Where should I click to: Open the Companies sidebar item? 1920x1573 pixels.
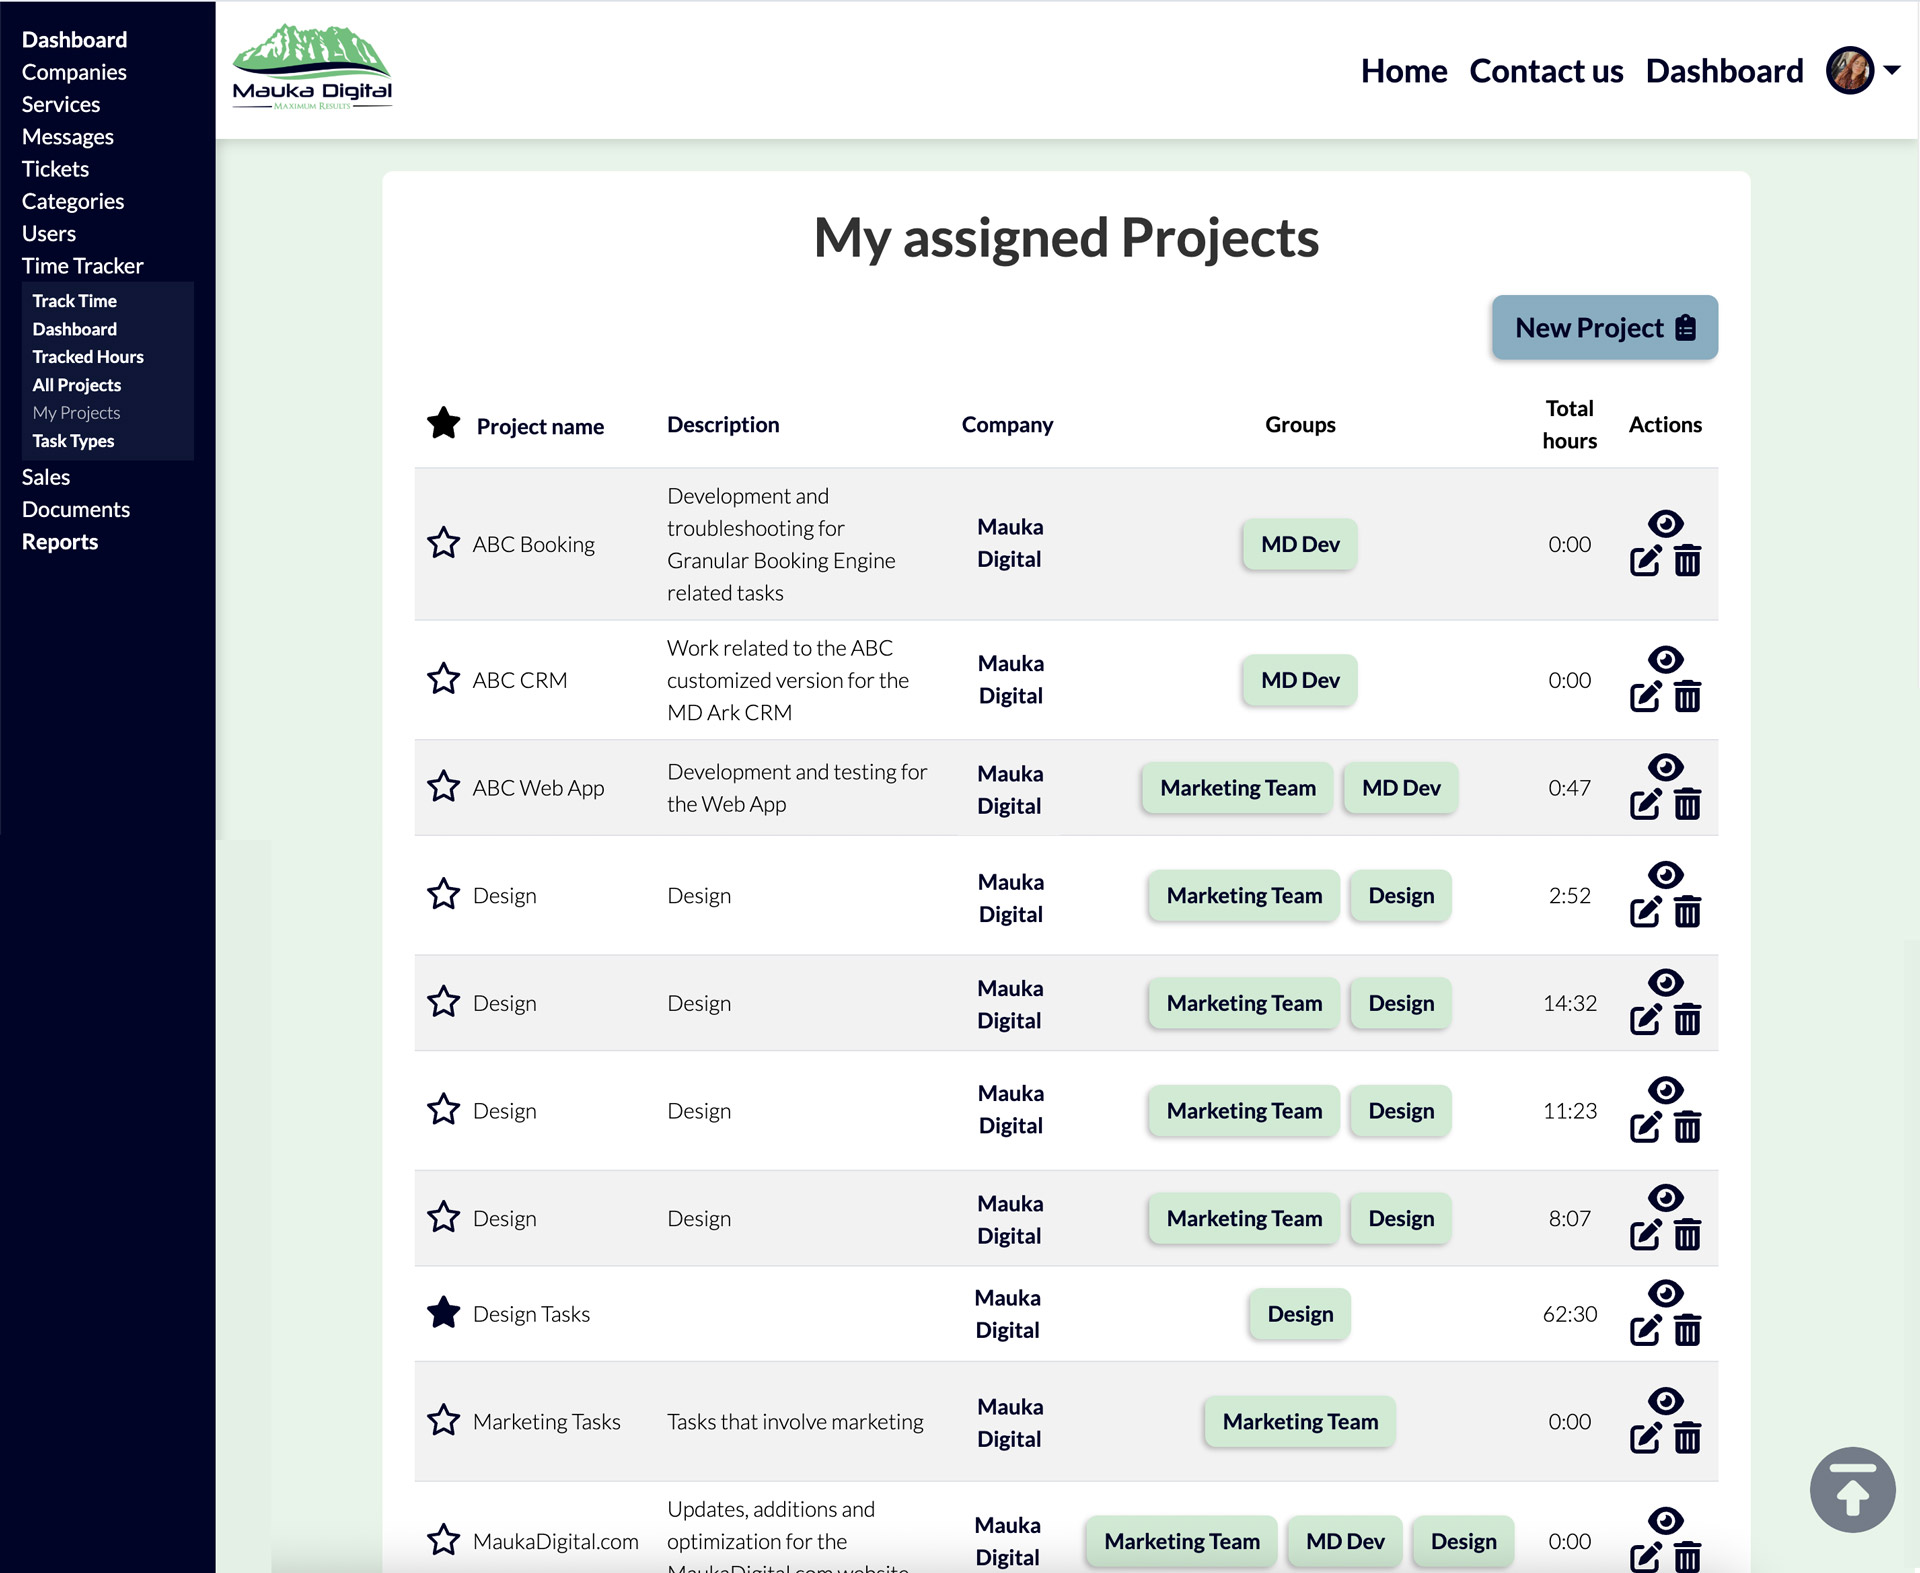click(x=74, y=72)
